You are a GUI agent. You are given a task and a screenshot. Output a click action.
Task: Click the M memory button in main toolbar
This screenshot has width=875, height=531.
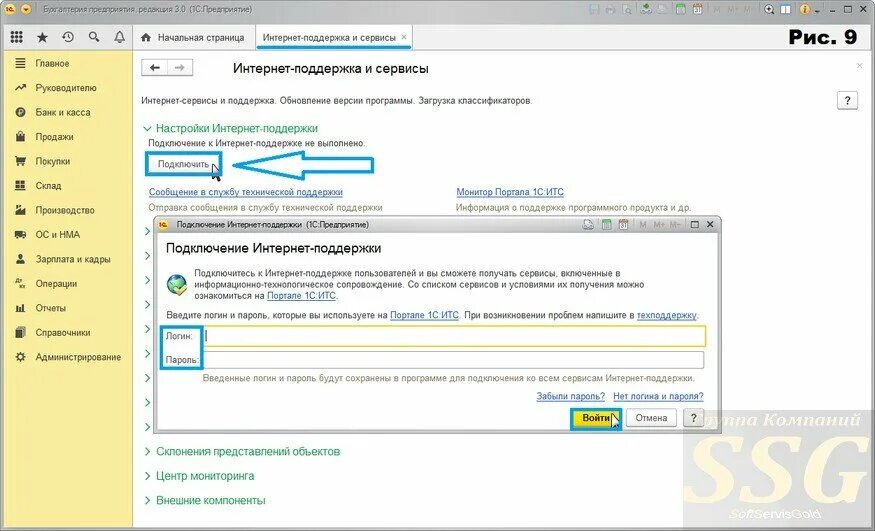717,9
